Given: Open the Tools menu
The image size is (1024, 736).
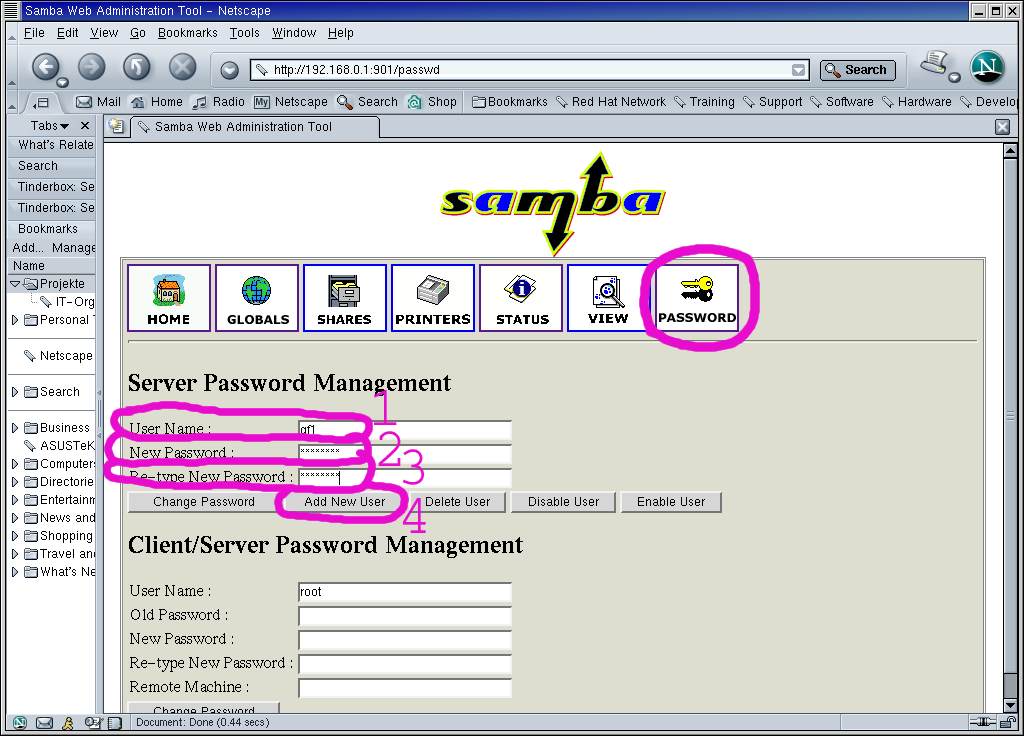Looking at the screenshot, I should [244, 33].
